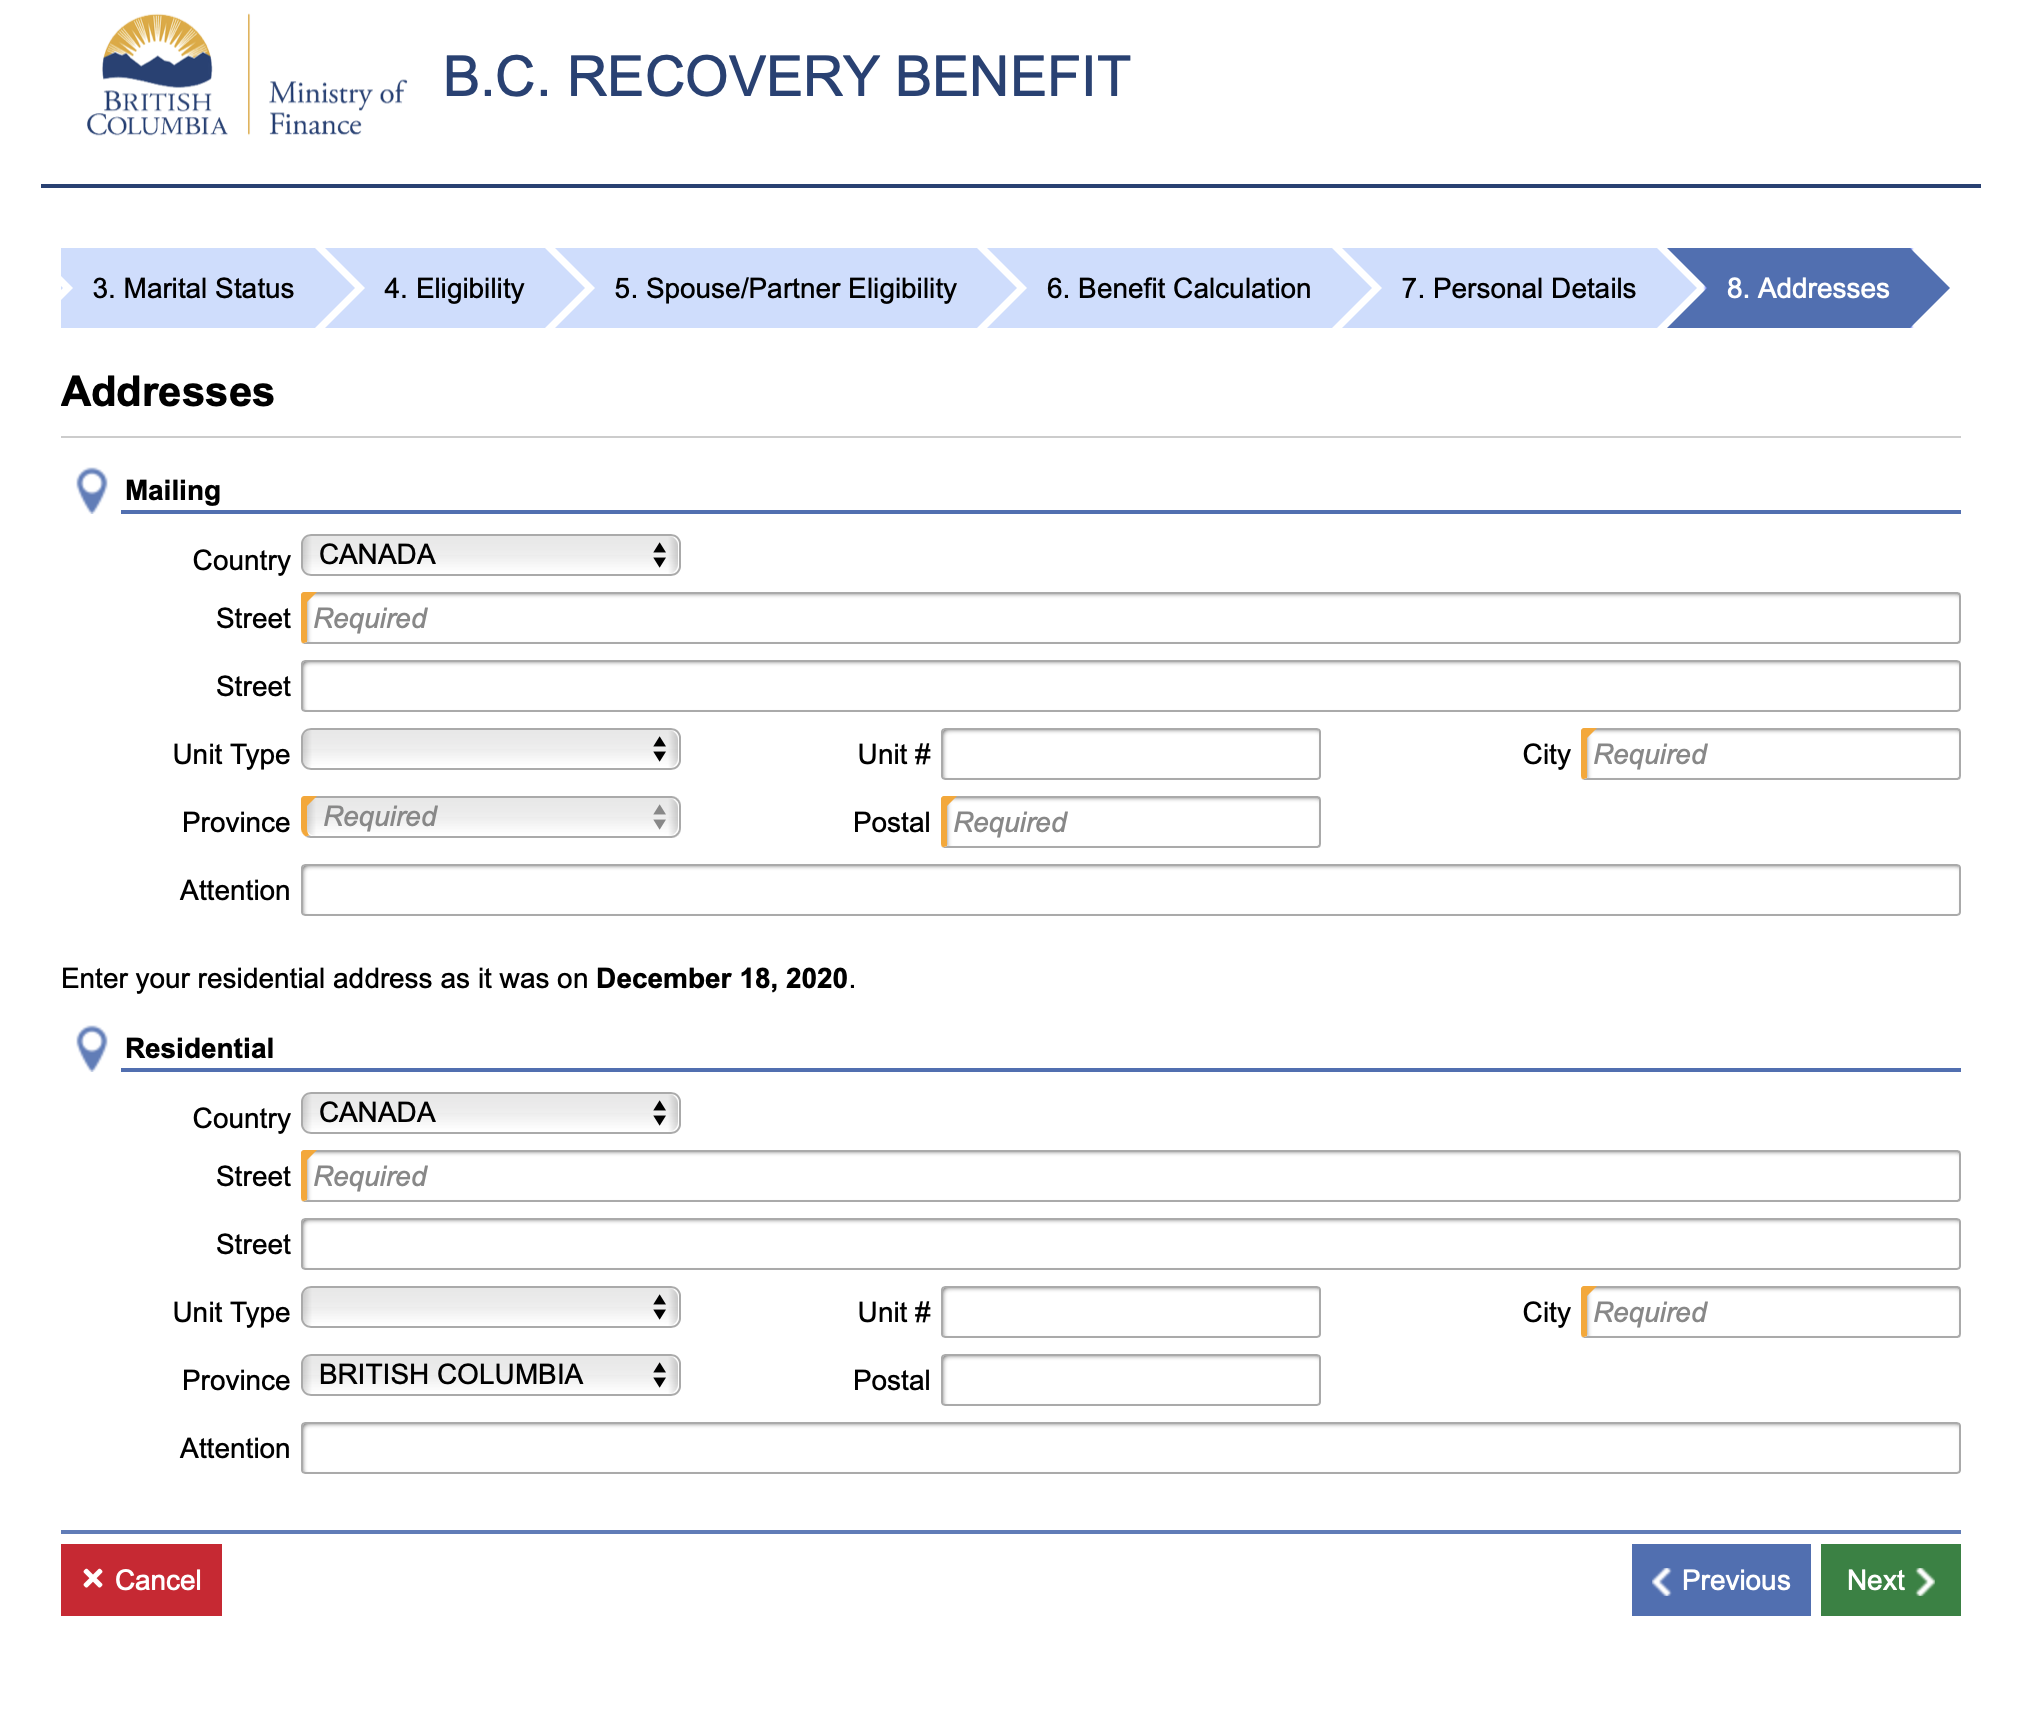The image size is (2021, 1720).
Task: Open the Residential Unit Type dropdown
Action: point(491,1307)
